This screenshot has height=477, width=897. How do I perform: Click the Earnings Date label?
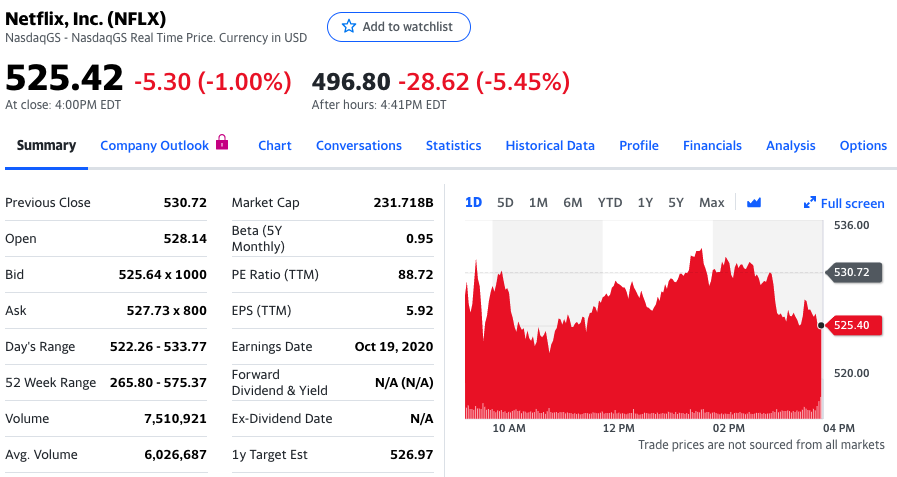click(x=272, y=347)
